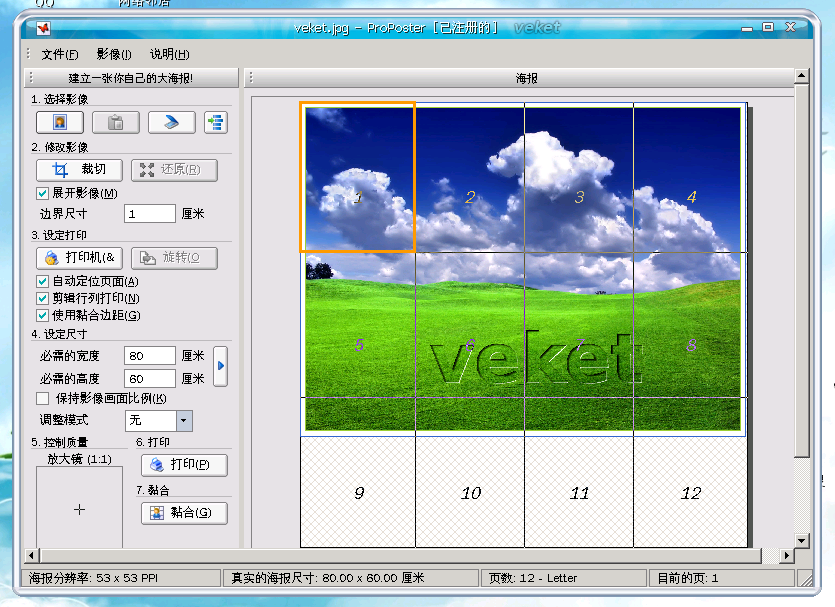
Task: Click the 放大镜 magnifier preview box
Action: [x=79, y=507]
